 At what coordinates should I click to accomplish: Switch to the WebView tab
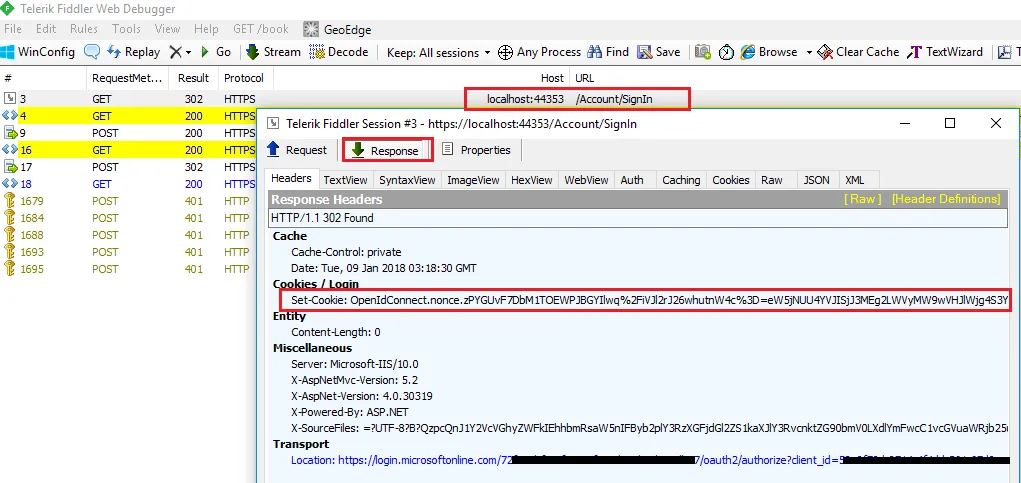point(586,180)
